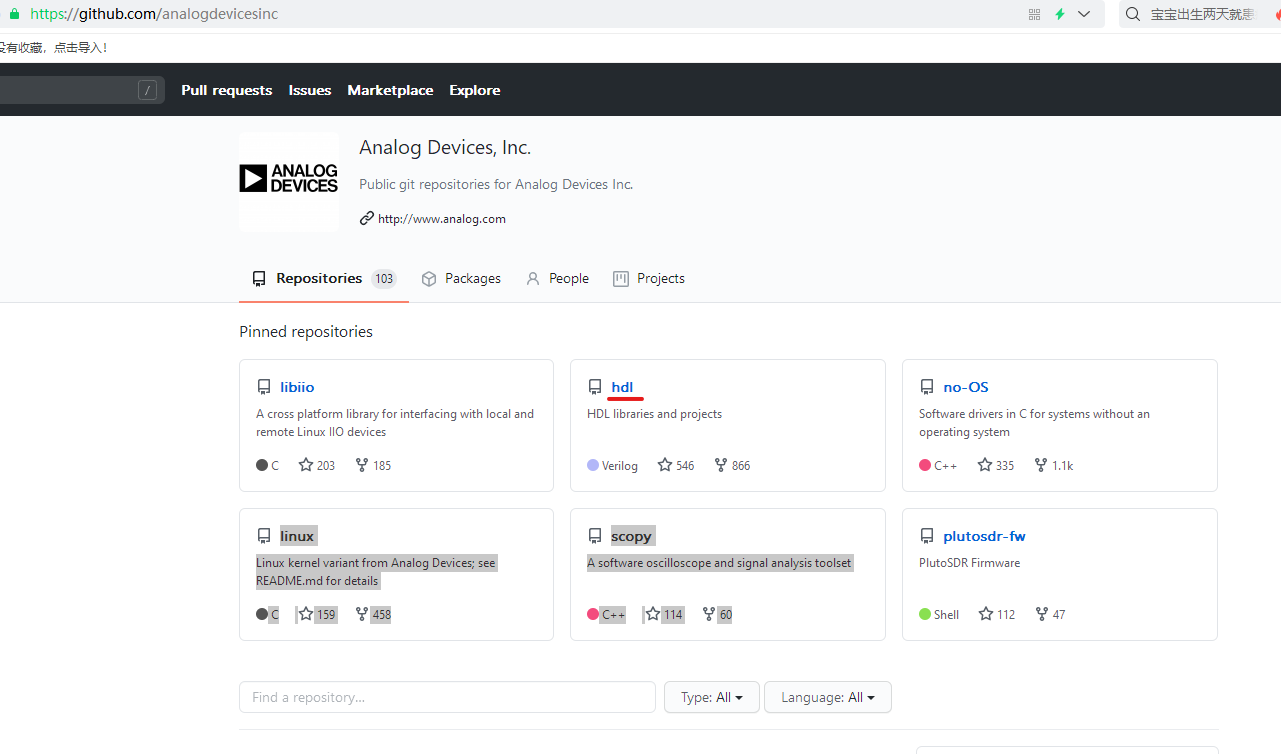This screenshot has height=754, width=1281.
Task: Open the browser search magnifier
Action: pos(1132,14)
